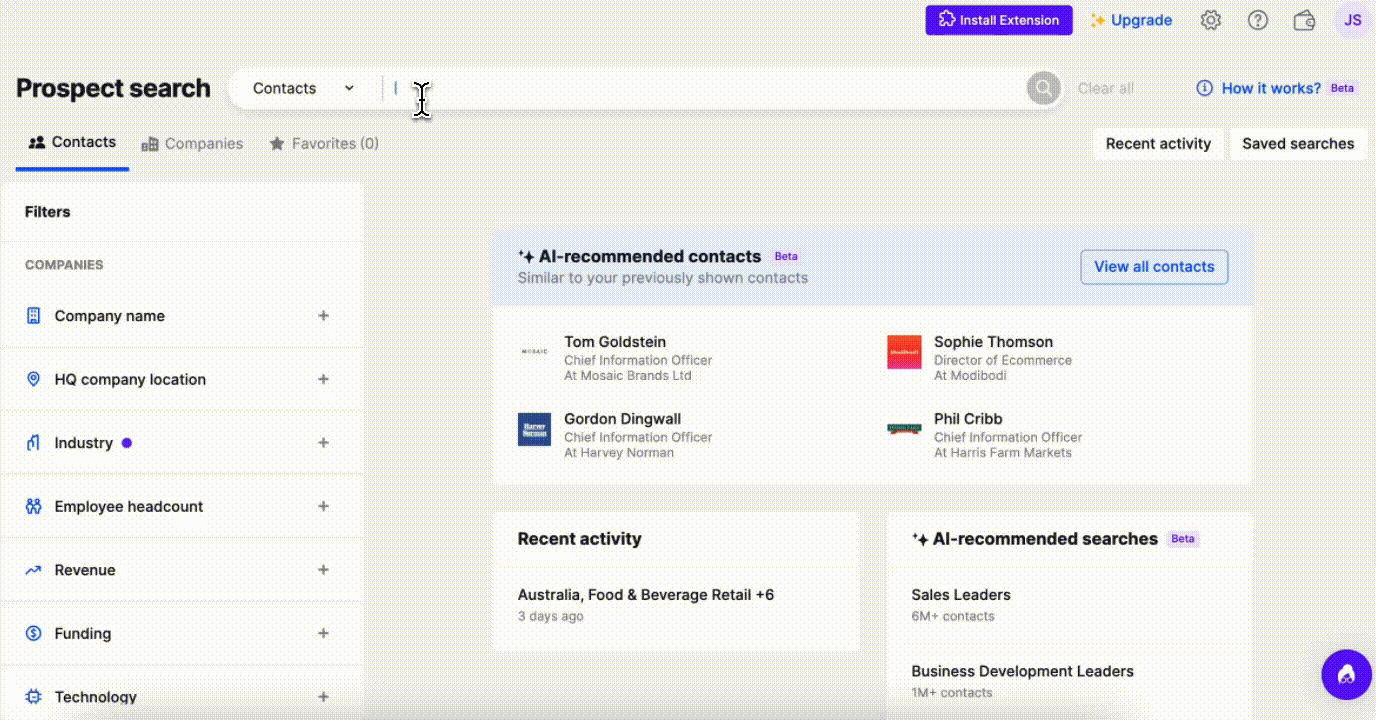This screenshot has width=1376, height=720.
Task: Open Tom Goldstein contact
Action: (615, 342)
